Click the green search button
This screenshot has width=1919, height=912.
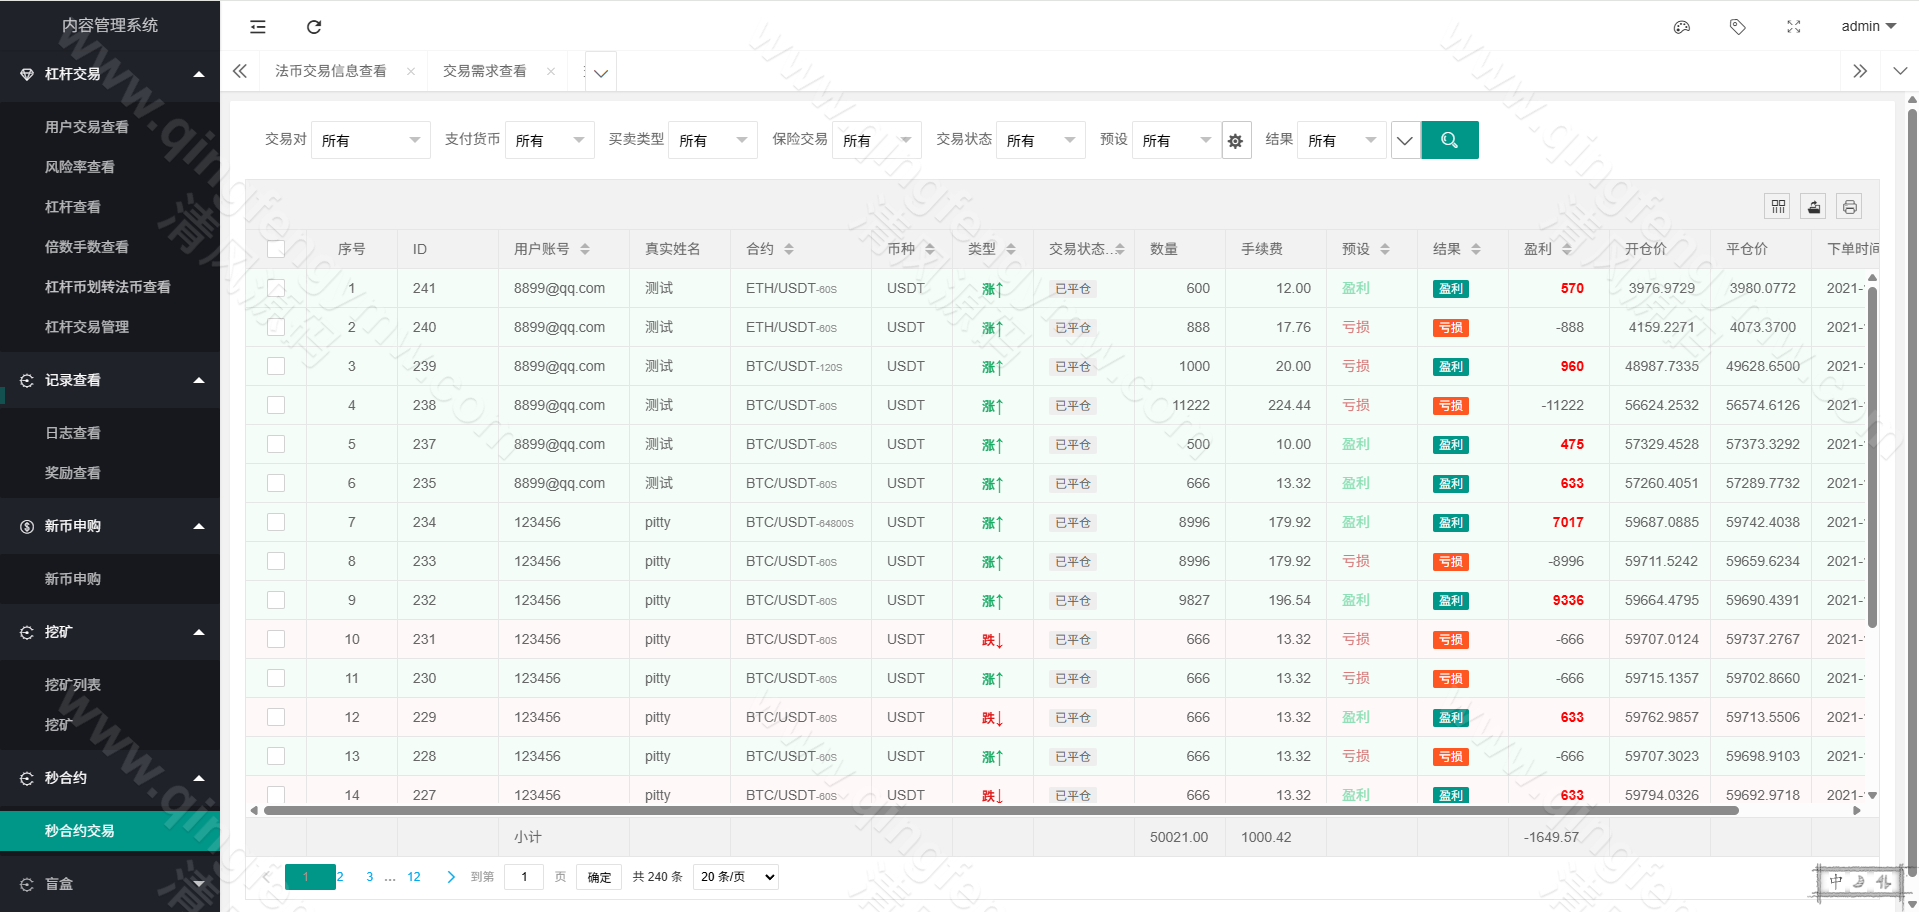pos(1450,140)
